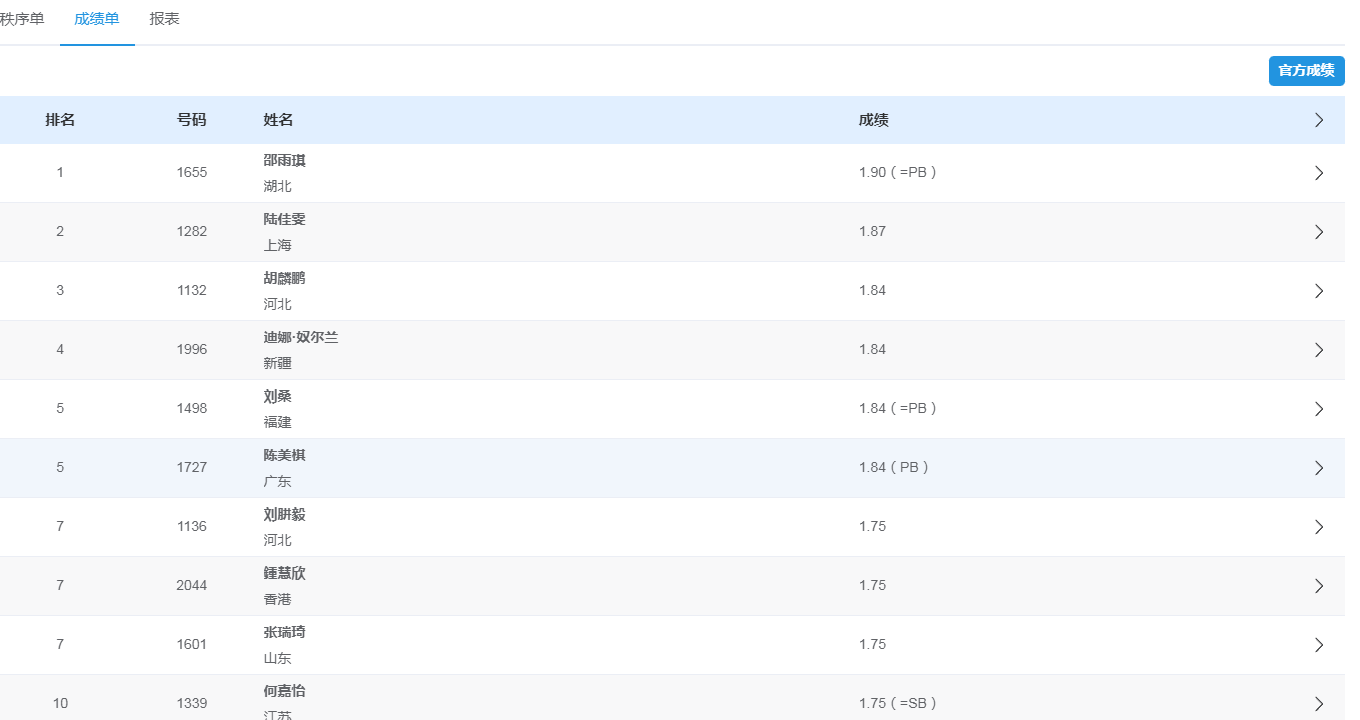Click the 成绩 column header

point(874,120)
